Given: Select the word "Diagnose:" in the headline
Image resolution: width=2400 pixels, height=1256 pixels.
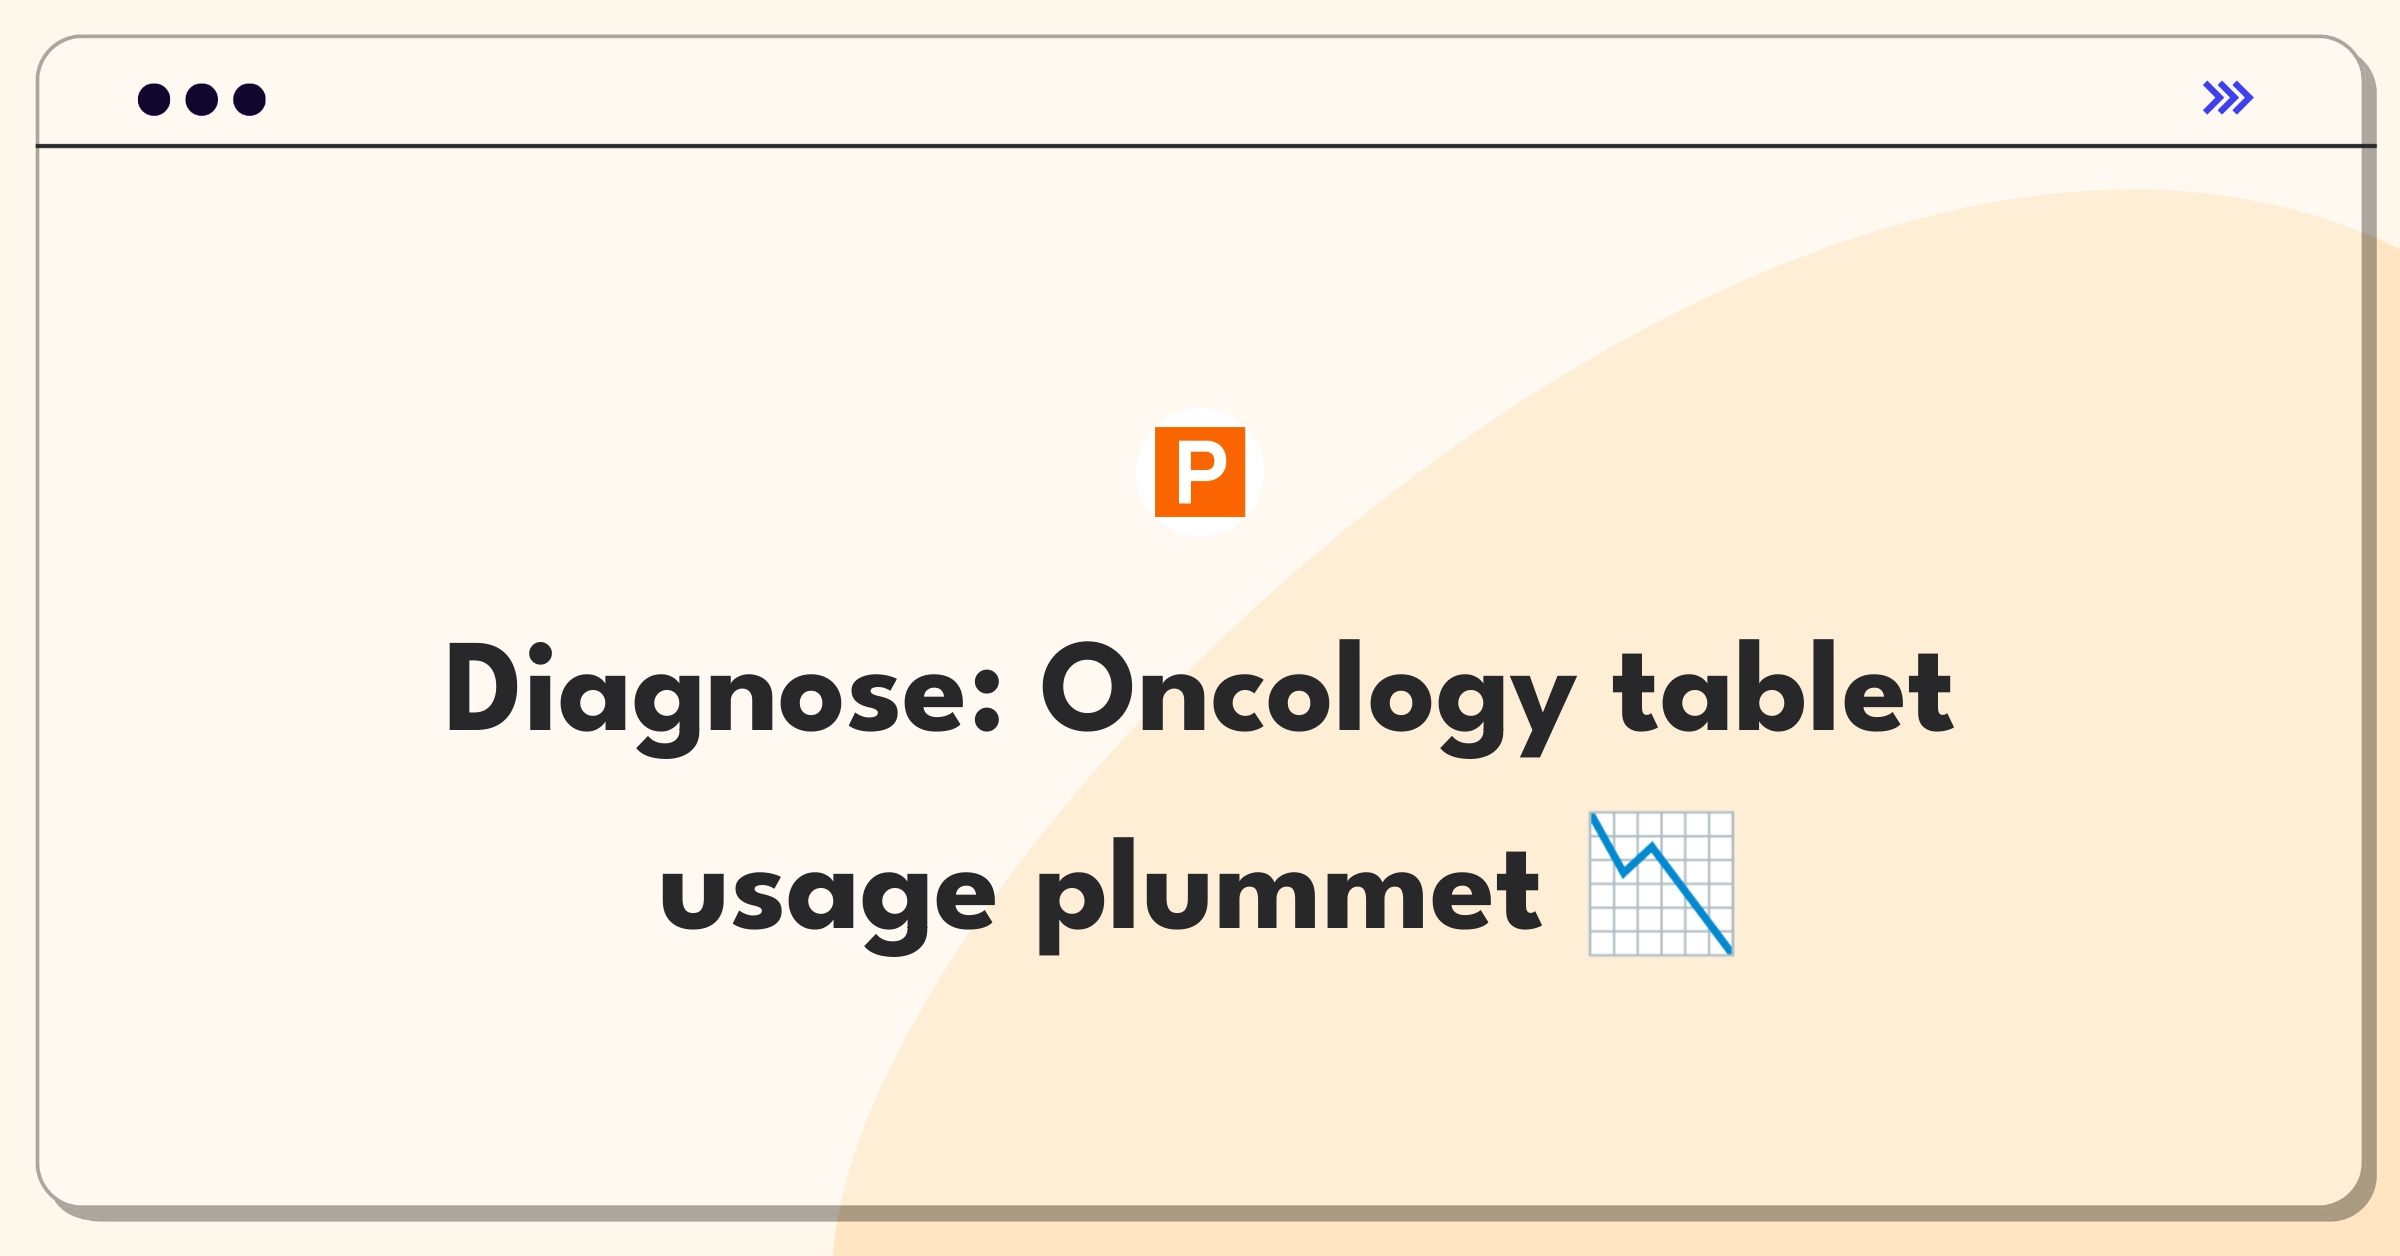Looking at the screenshot, I should 723,696.
